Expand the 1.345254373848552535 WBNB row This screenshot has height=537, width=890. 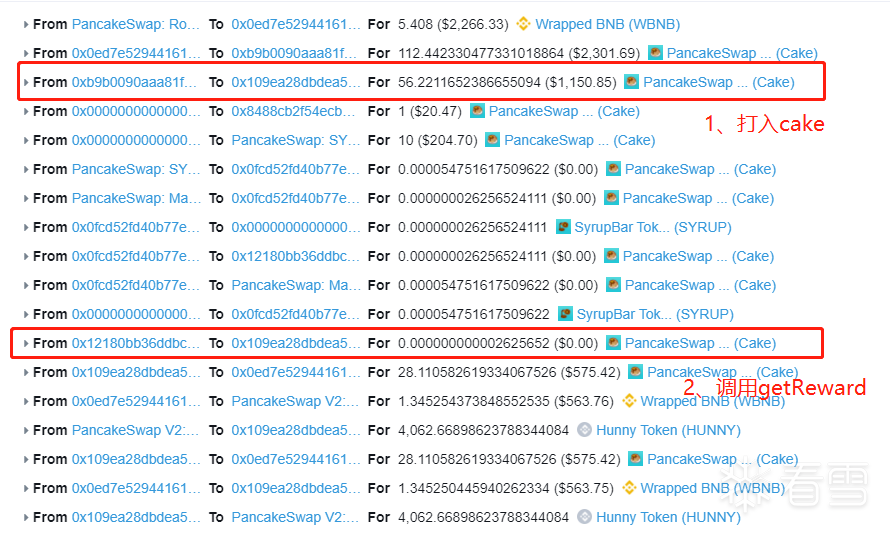26,401
